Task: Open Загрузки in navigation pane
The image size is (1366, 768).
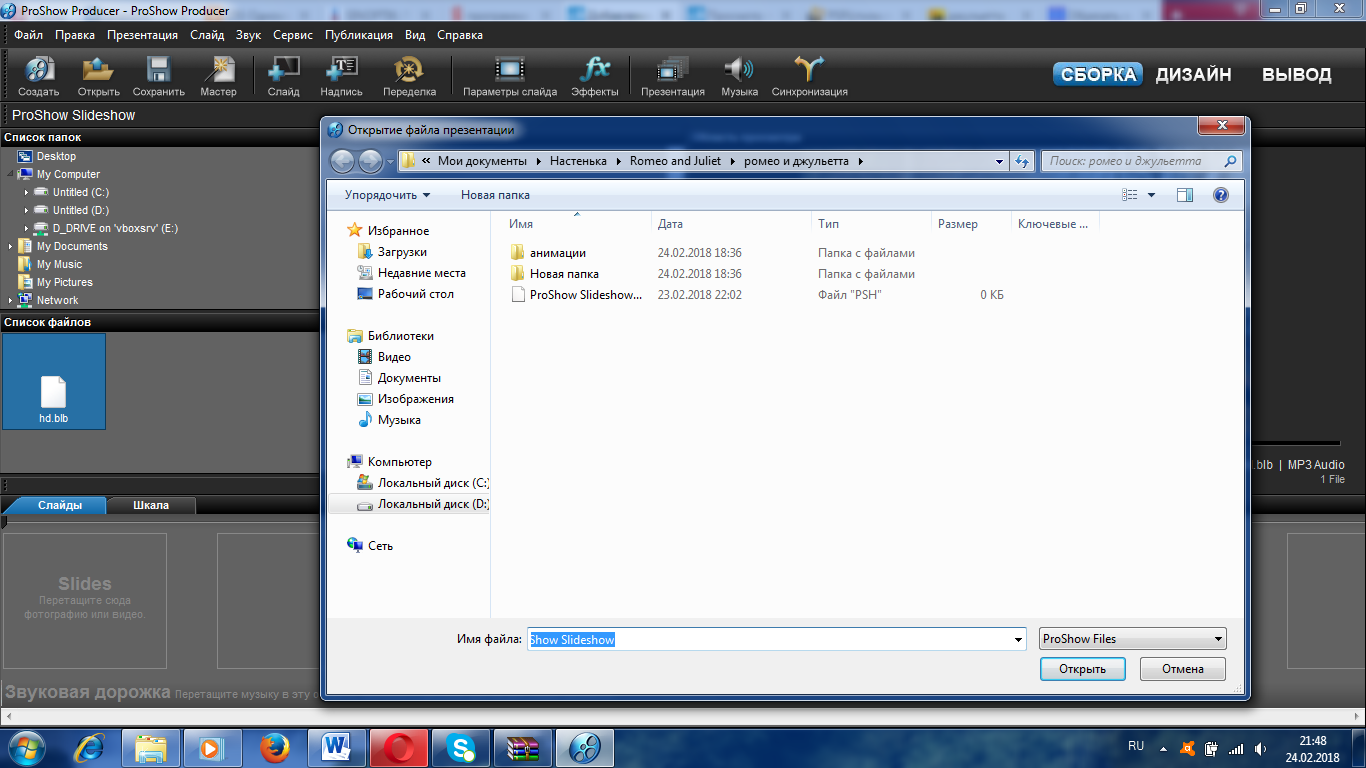Action: (x=391, y=252)
